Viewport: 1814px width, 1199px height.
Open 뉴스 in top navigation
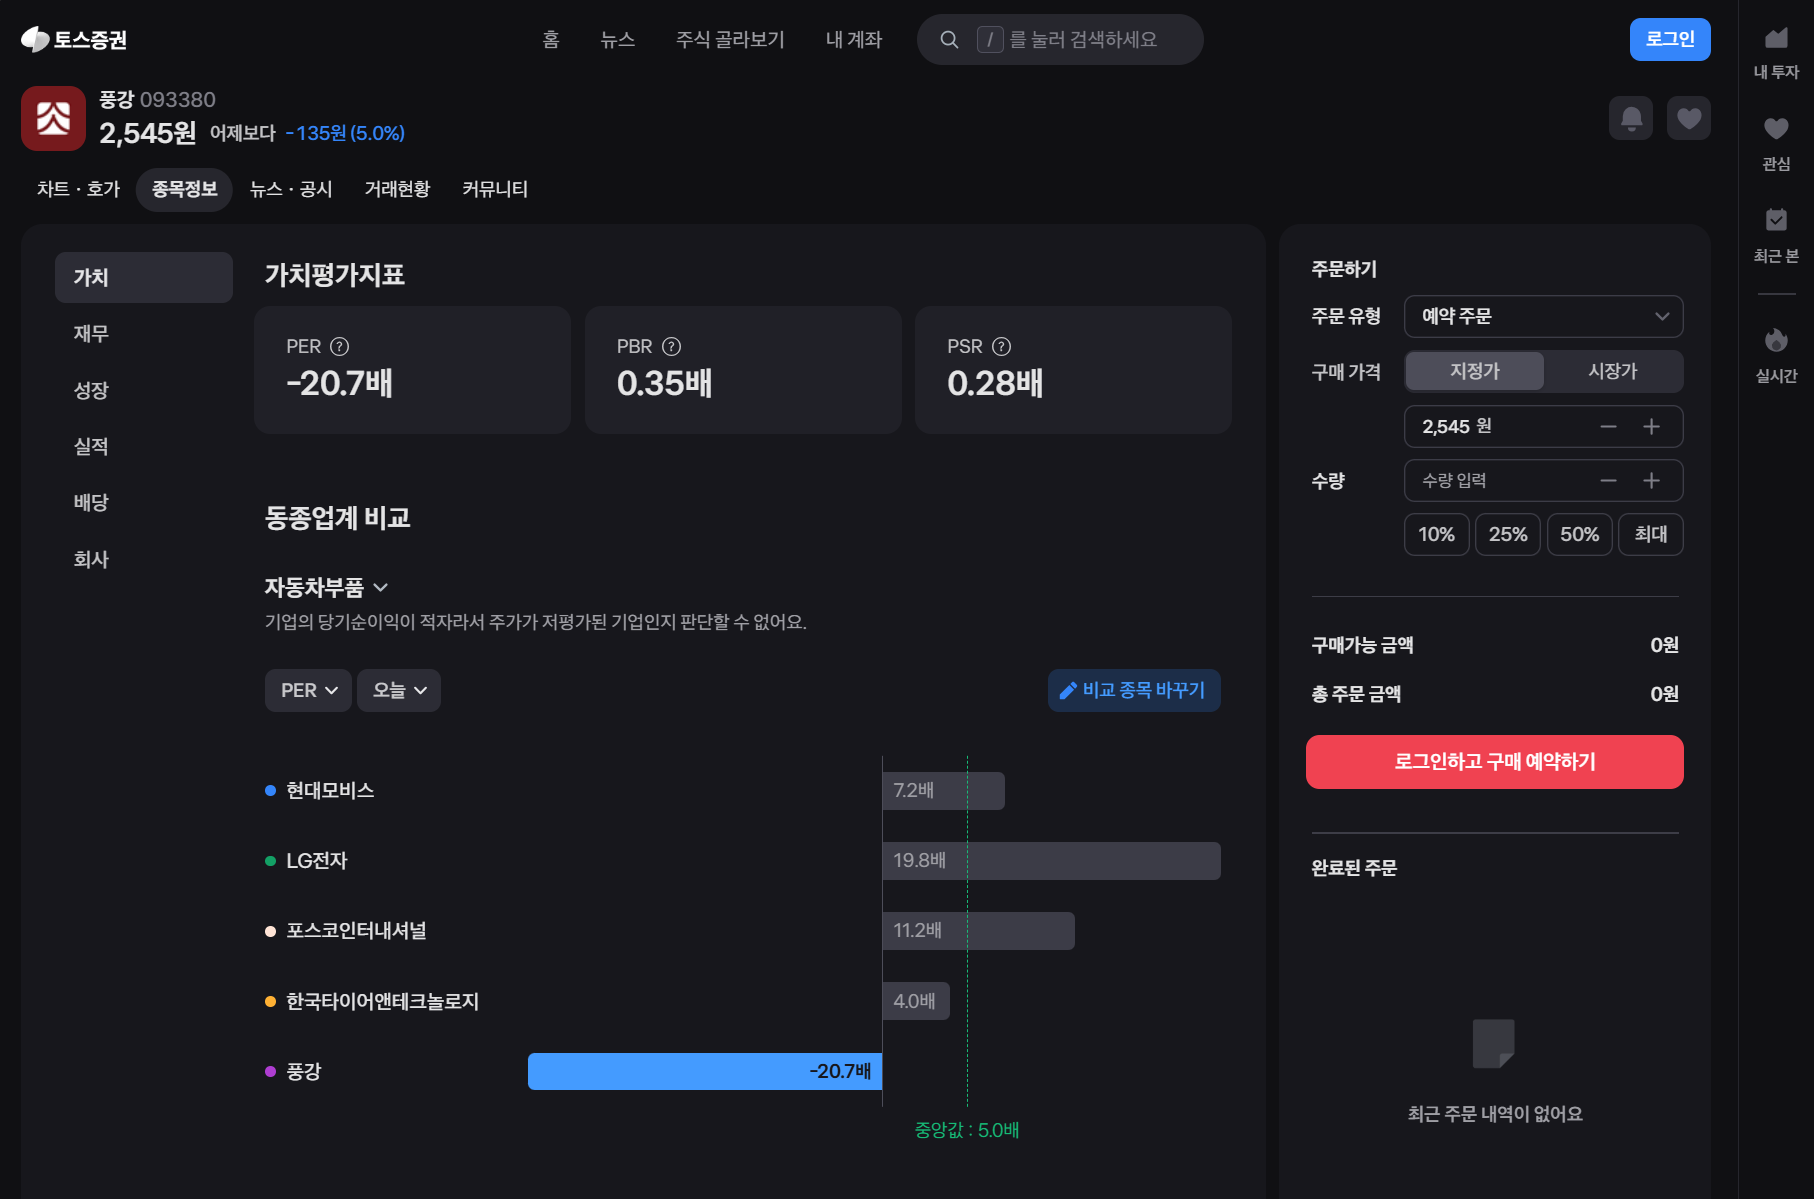click(x=618, y=39)
